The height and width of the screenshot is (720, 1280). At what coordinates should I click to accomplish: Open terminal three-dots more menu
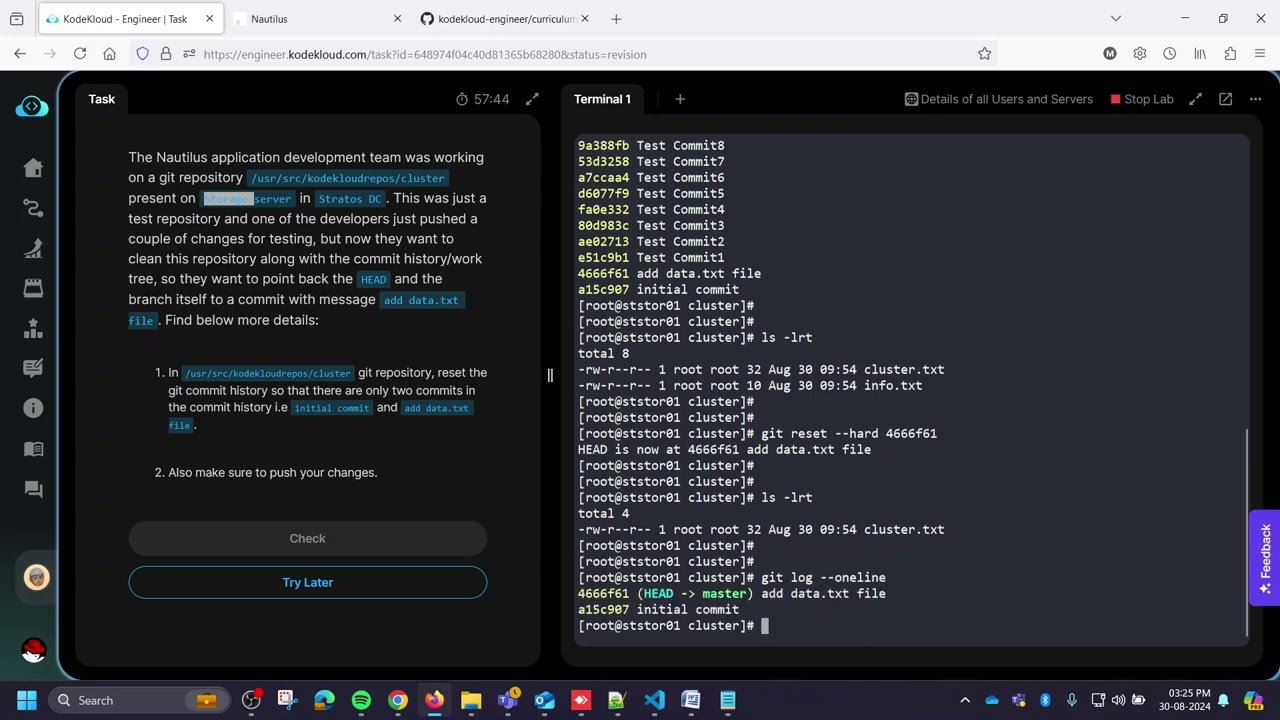pyautogui.click(x=1255, y=99)
